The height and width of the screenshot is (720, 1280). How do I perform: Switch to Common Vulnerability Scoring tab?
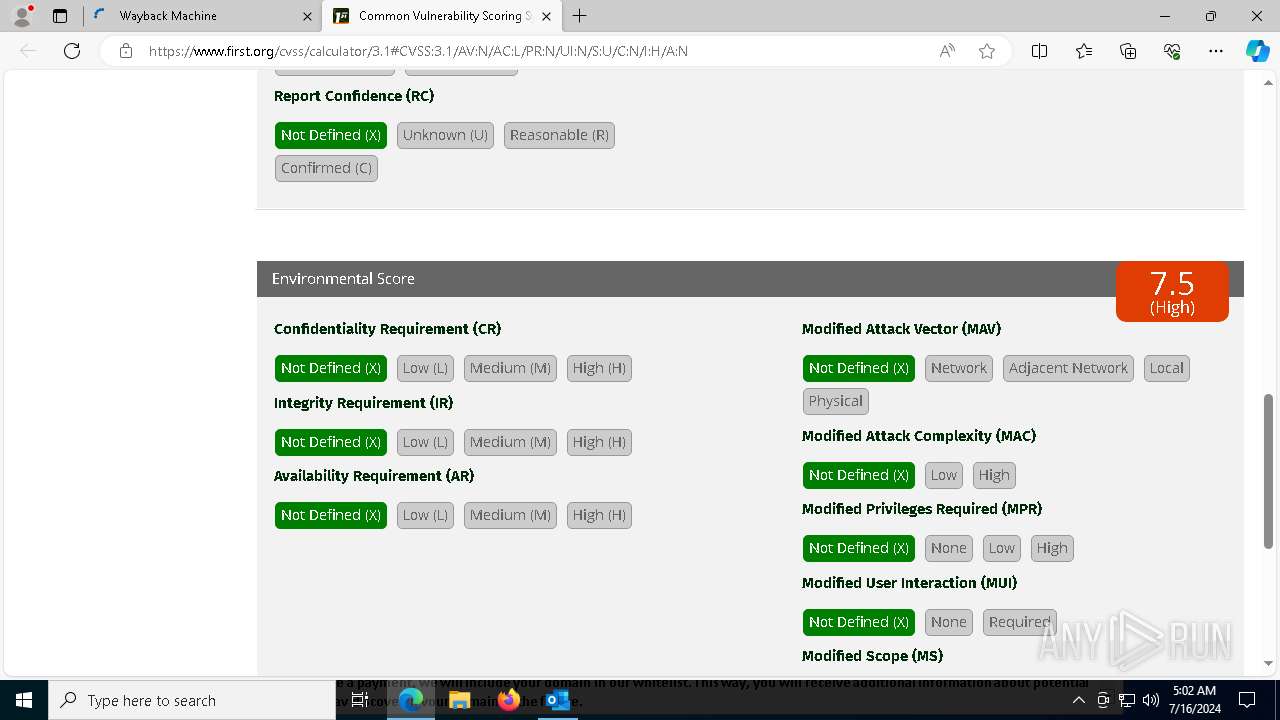441,16
